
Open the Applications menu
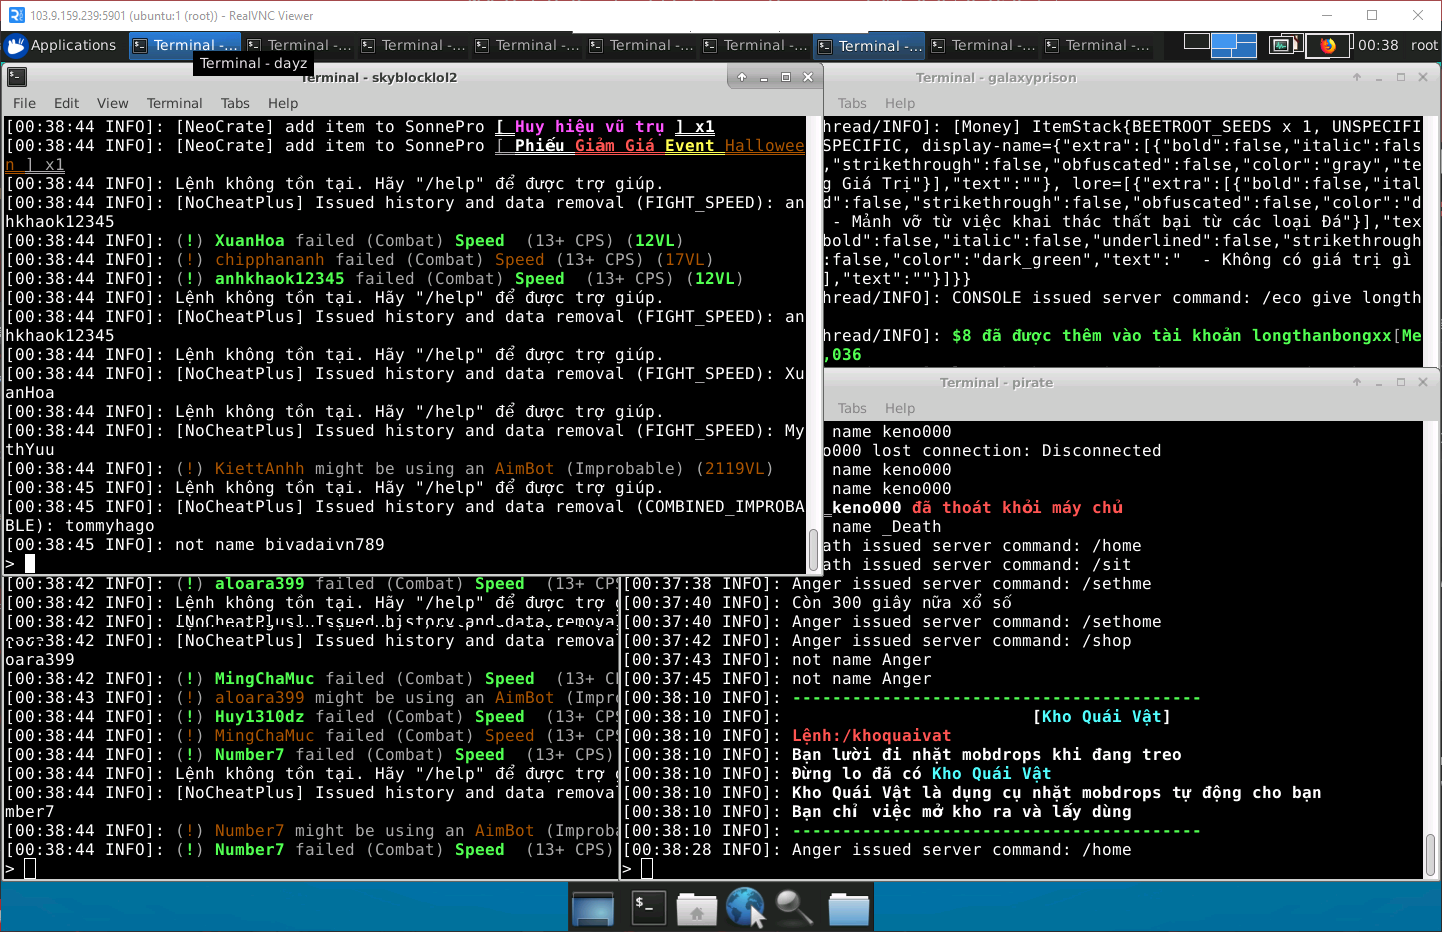pos(61,45)
